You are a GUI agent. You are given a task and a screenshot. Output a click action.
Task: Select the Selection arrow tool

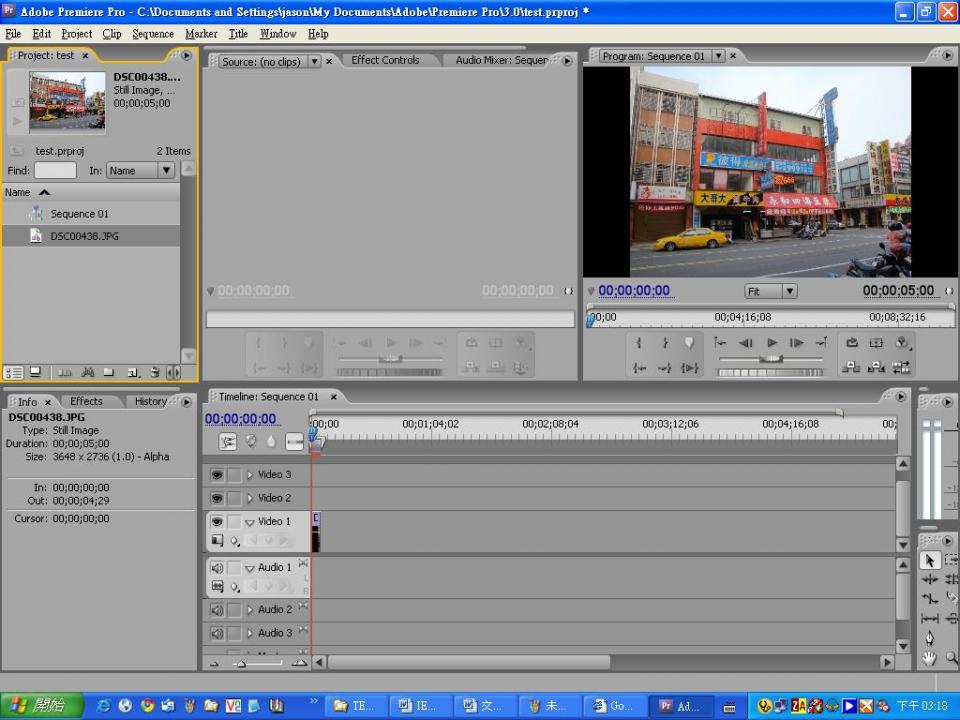tap(929, 561)
